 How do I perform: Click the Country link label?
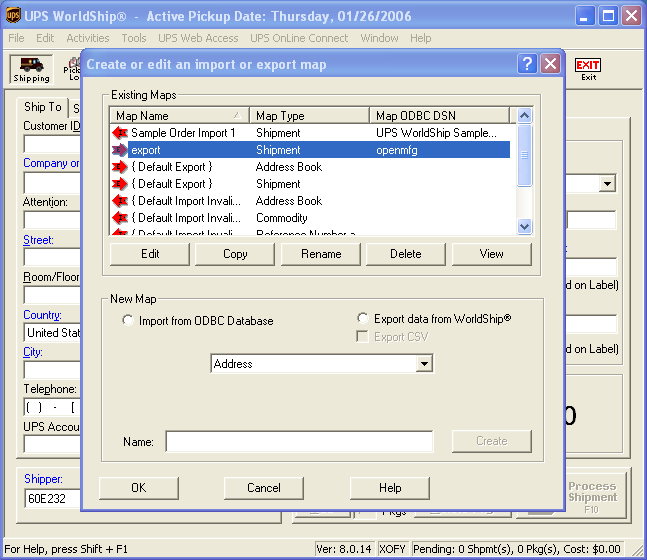coord(42,315)
